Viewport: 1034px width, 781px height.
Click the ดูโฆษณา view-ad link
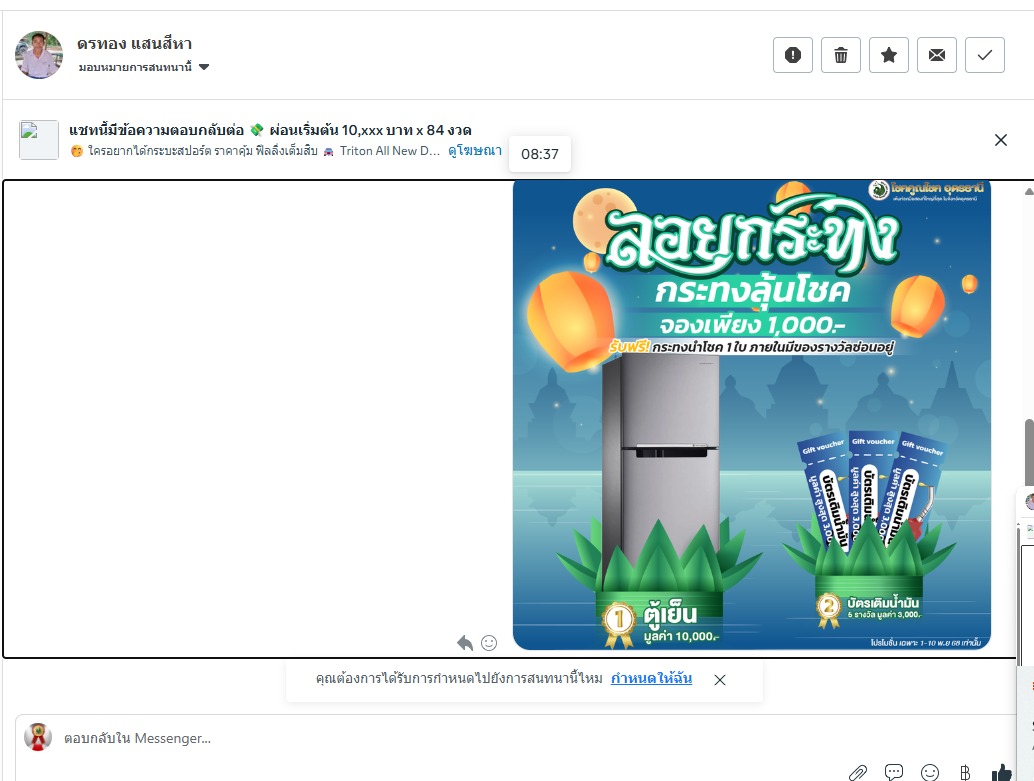pos(475,150)
